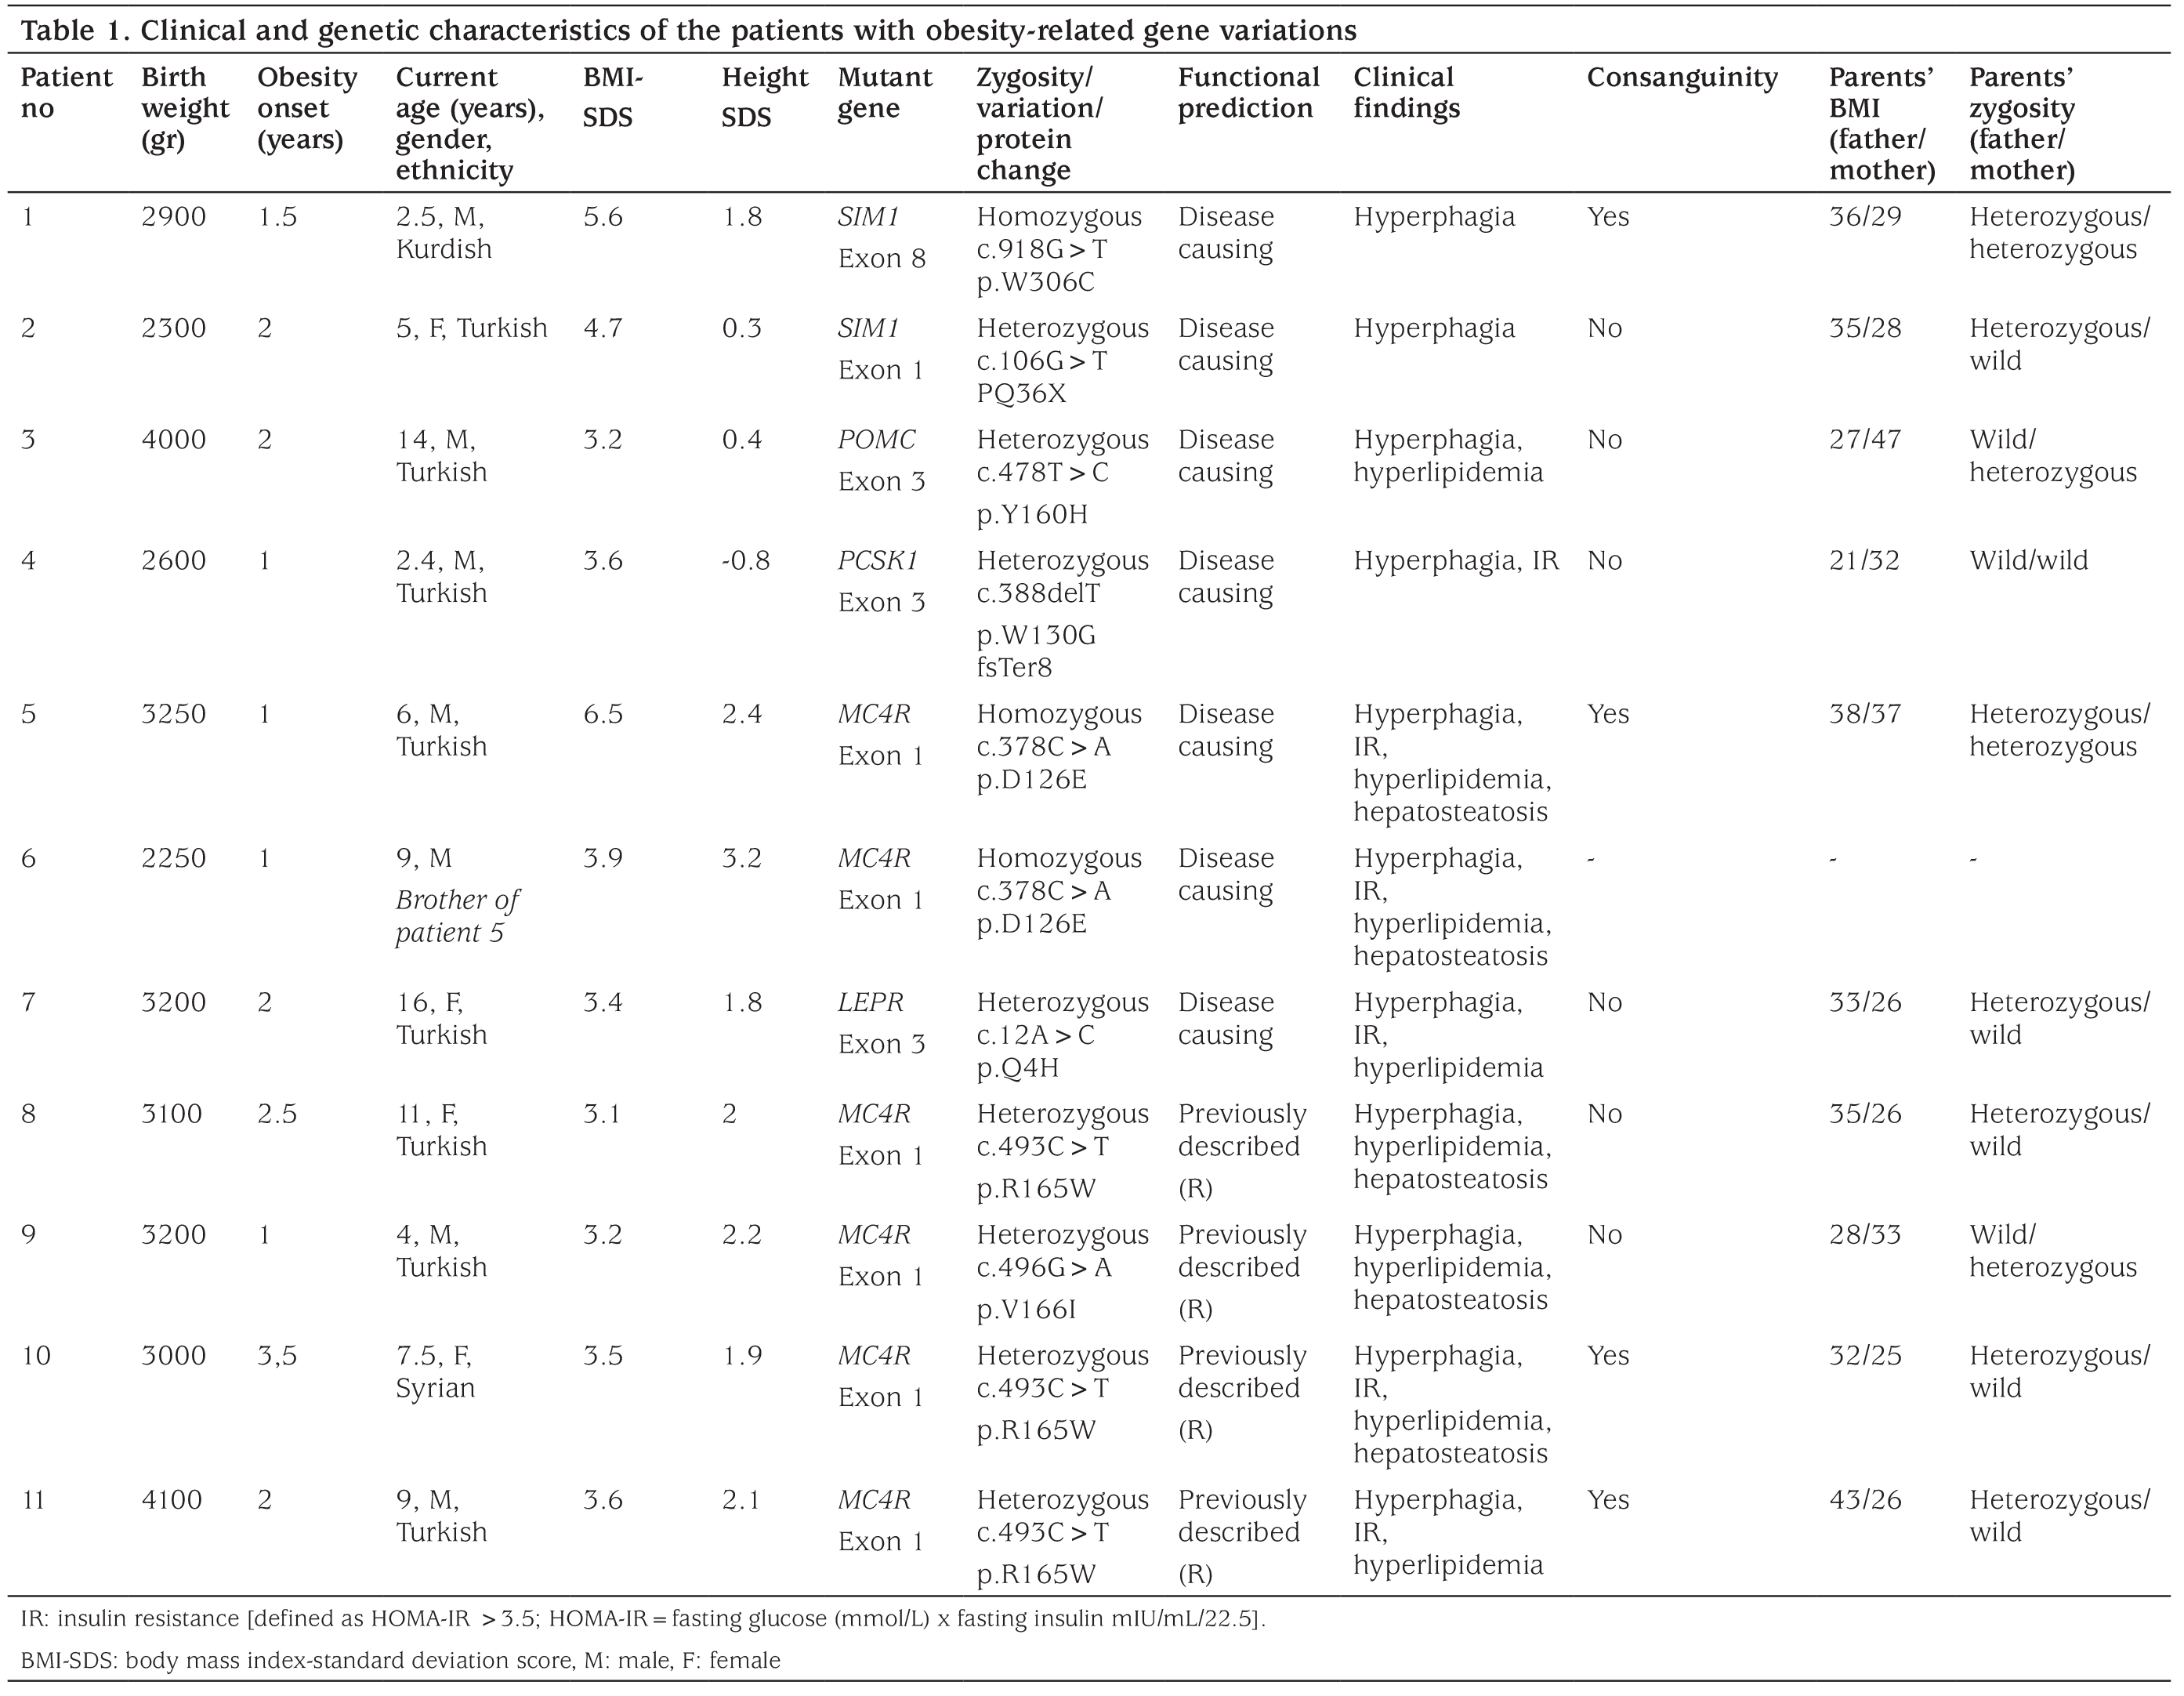Select birth weight '3000'
The width and height of the screenshot is (2184, 1696).
pyautogui.click(x=173, y=1355)
